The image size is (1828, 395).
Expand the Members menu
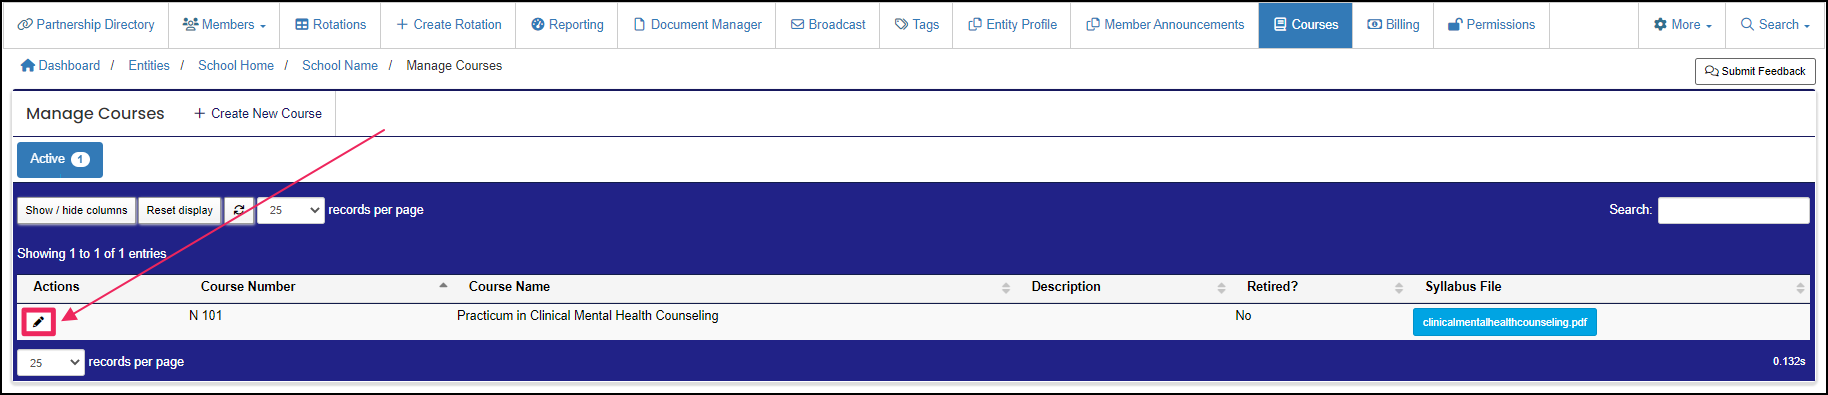[x=224, y=24]
